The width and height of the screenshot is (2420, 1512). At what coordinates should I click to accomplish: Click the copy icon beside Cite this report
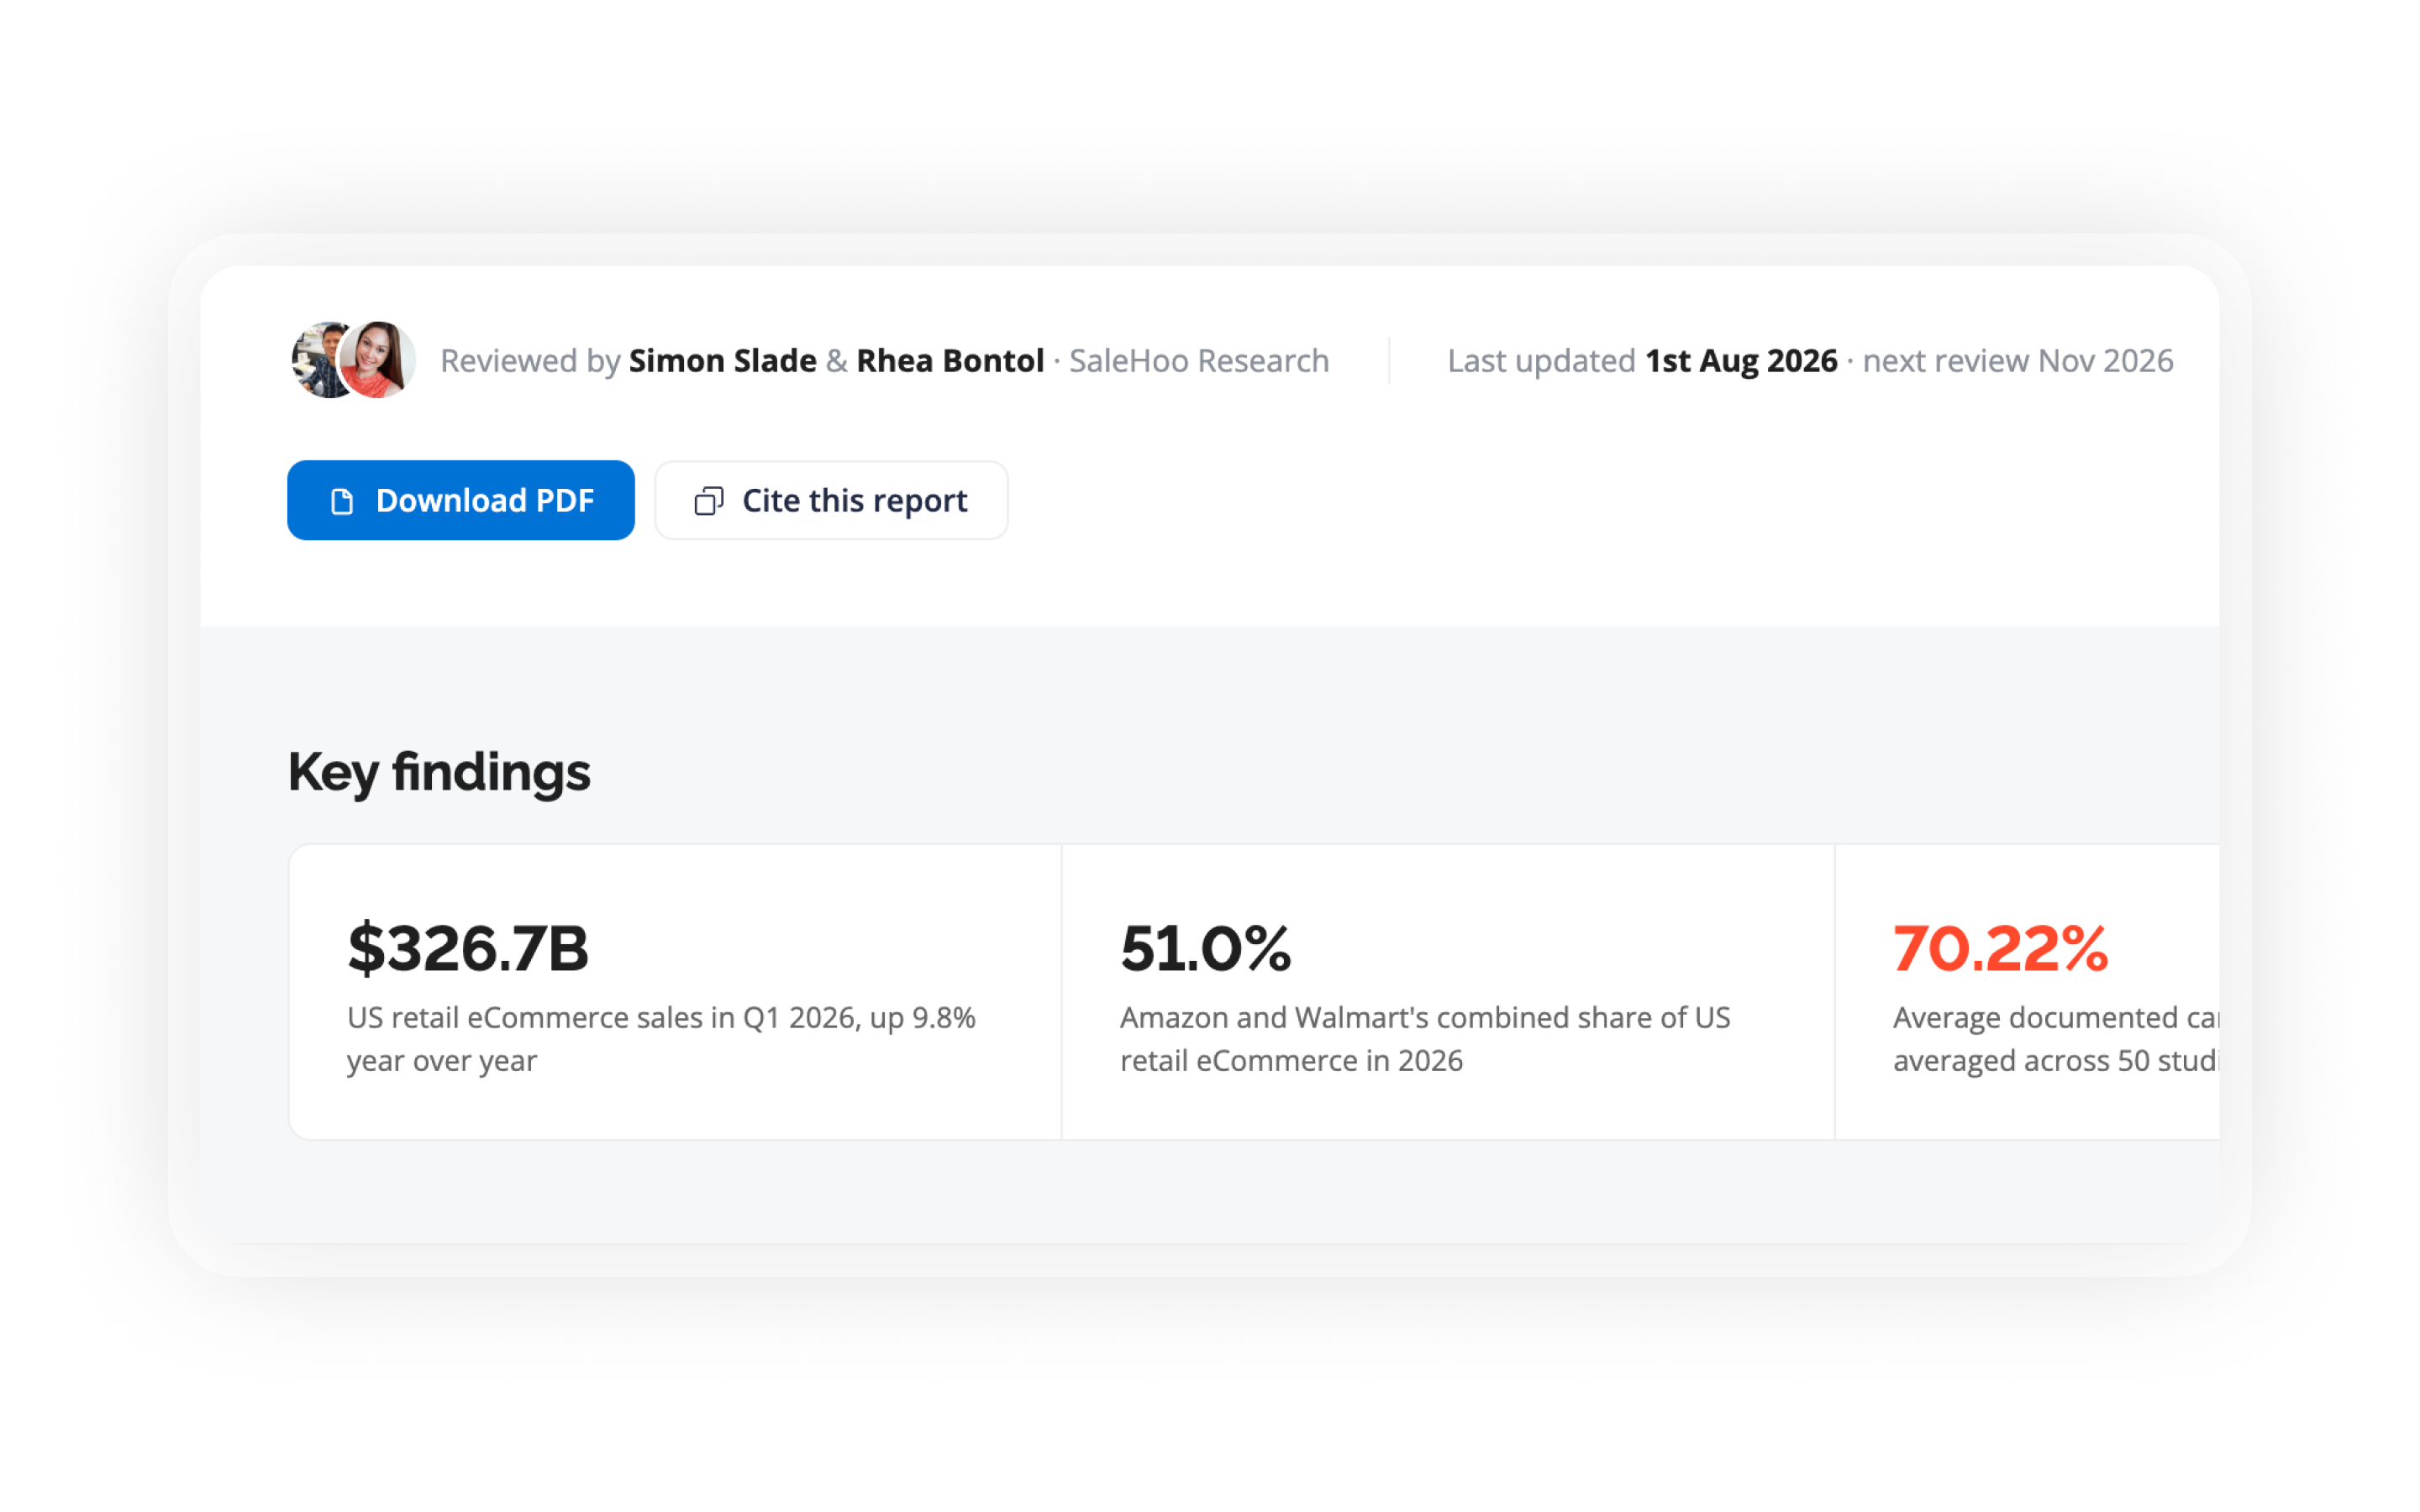point(709,501)
